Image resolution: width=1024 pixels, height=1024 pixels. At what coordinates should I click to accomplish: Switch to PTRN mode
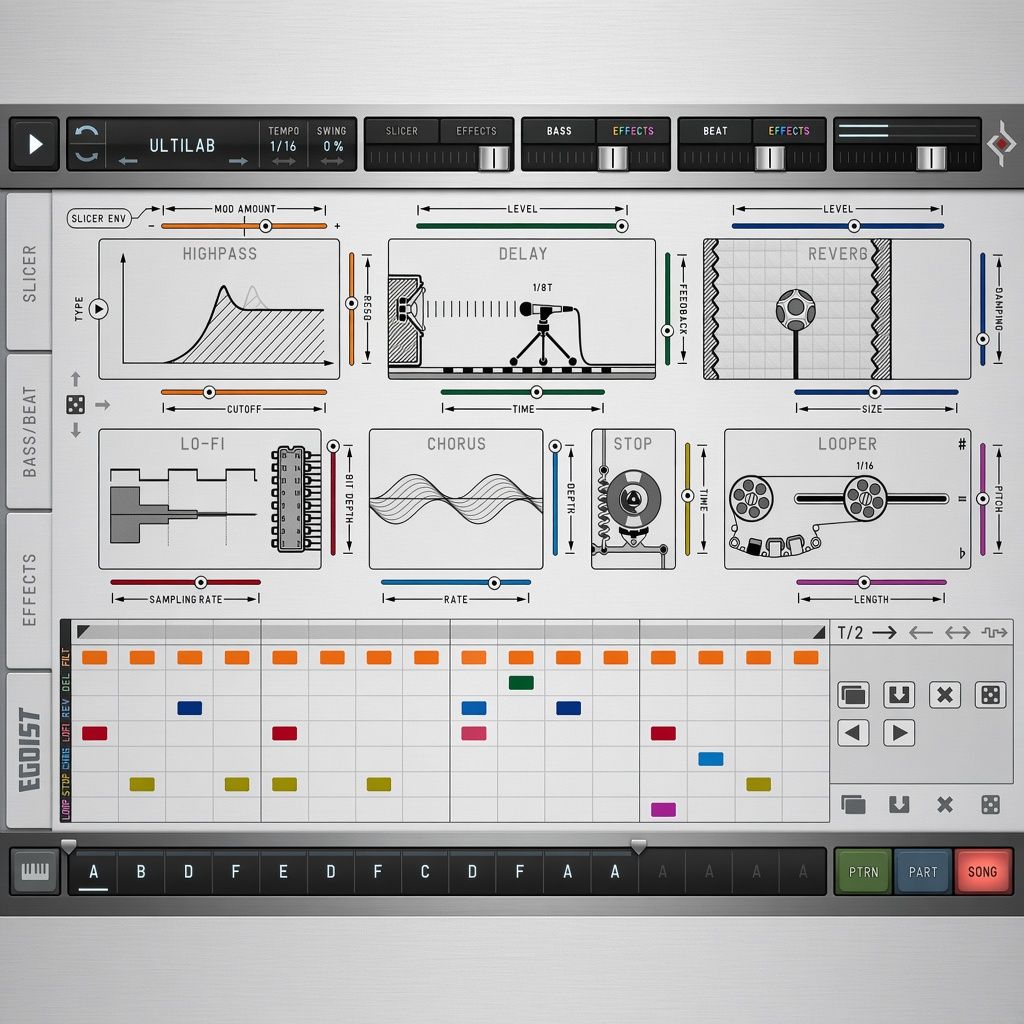[863, 872]
